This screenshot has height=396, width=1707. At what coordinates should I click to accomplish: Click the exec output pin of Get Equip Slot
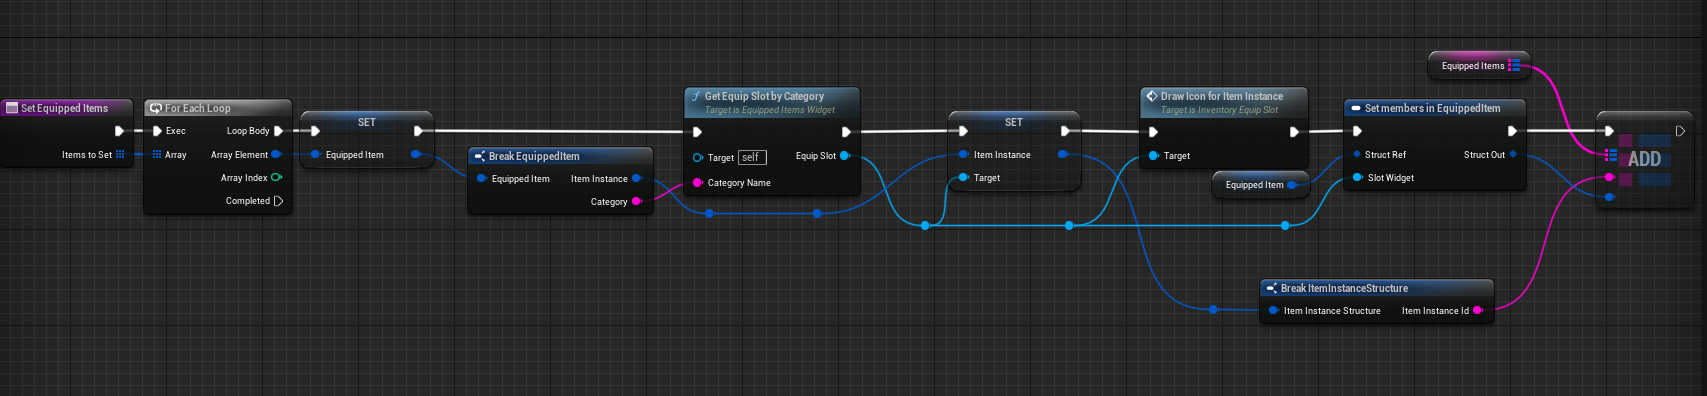coord(846,132)
